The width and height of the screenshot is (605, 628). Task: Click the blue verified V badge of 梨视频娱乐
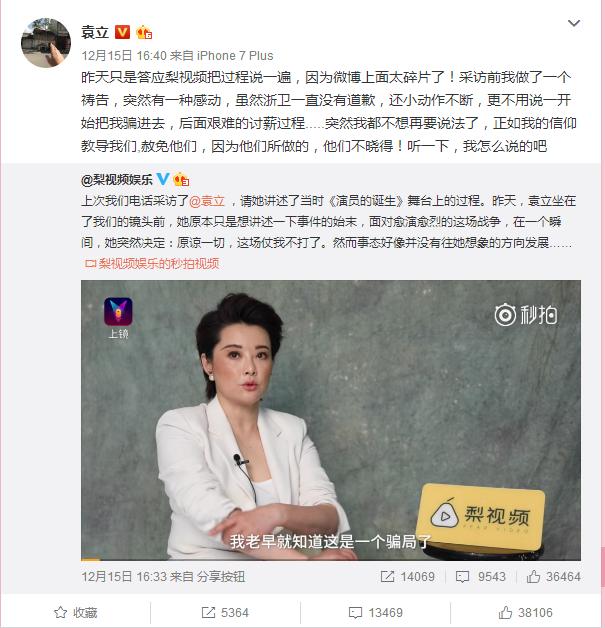[163, 179]
